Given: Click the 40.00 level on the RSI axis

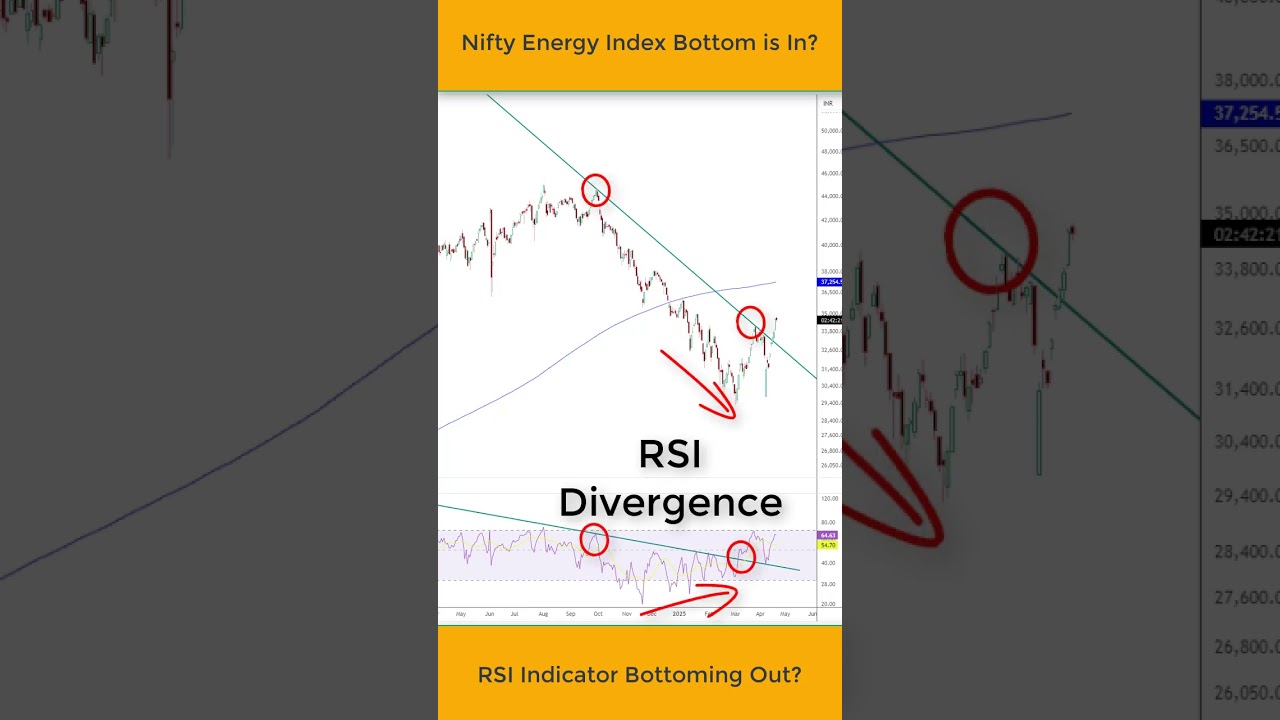Looking at the screenshot, I should click(830, 563).
